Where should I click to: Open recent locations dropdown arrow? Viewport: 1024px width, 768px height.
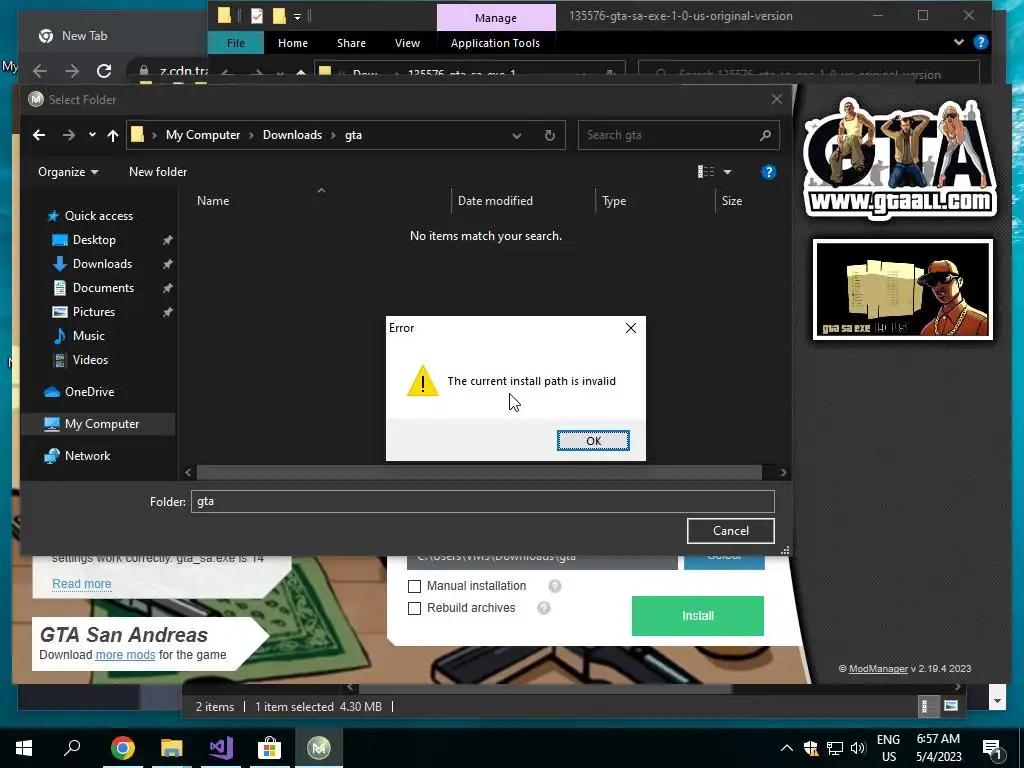coord(92,135)
